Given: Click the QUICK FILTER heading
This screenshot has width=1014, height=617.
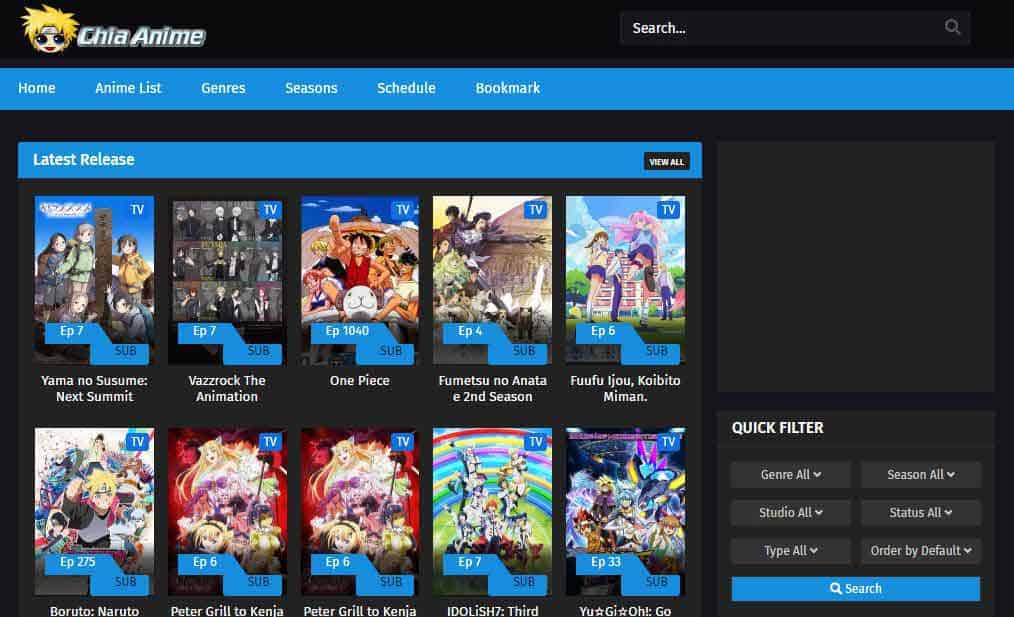Looking at the screenshot, I should (777, 428).
